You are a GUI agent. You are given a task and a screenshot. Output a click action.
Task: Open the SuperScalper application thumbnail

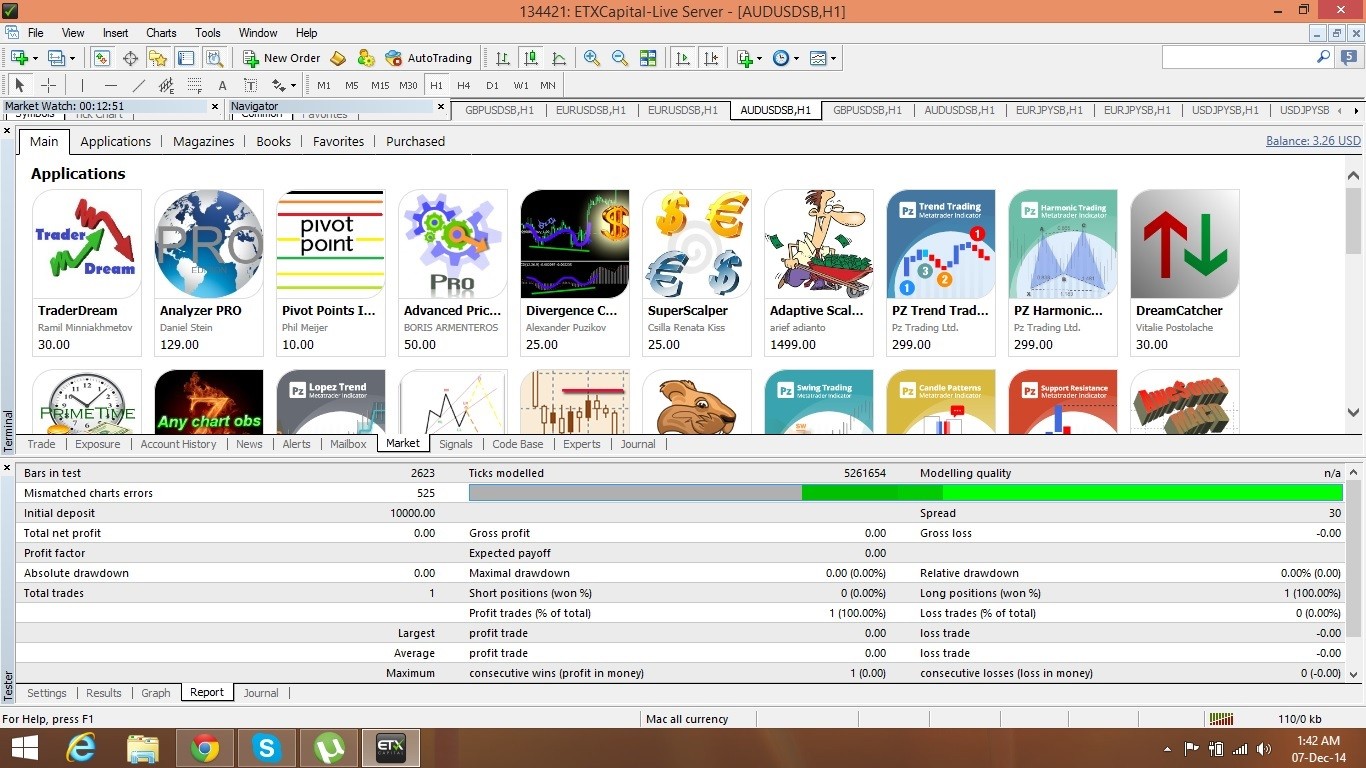[697, 245]
